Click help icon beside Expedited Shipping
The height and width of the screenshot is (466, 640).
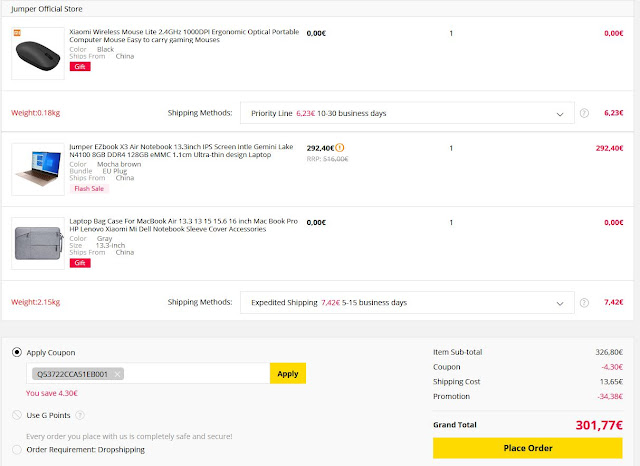pos(584,302)
